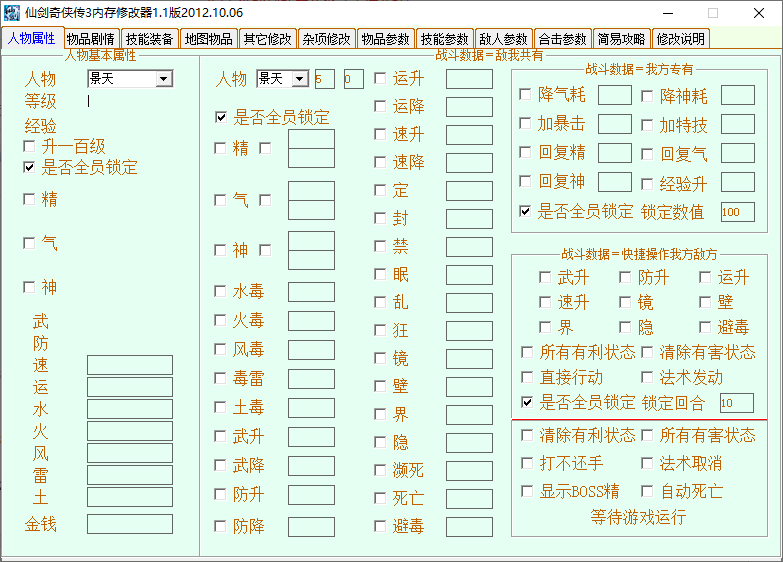Check the 清除有害状态 option
Viewport: 783px width, 562px height.
pos(647,353)
